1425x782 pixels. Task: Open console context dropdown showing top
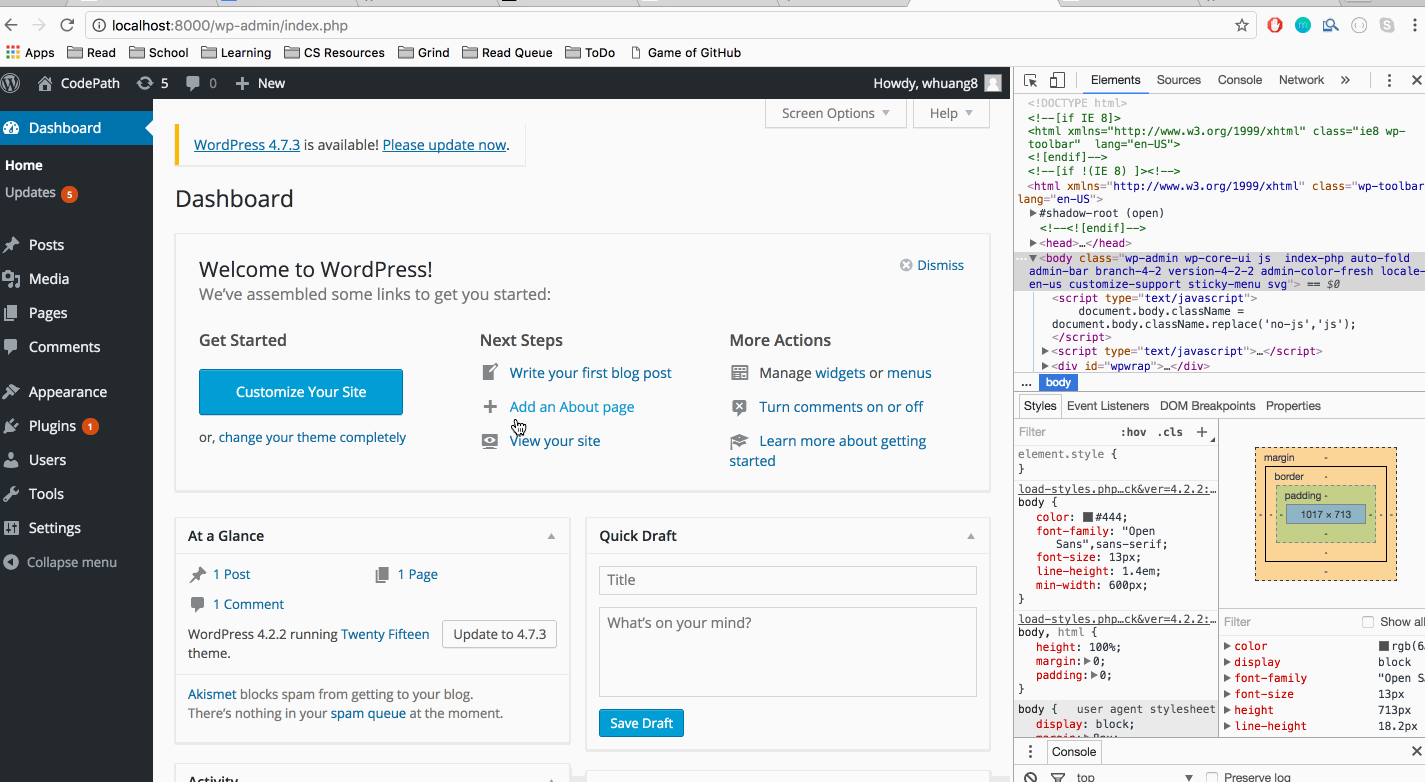point(1134,777)
